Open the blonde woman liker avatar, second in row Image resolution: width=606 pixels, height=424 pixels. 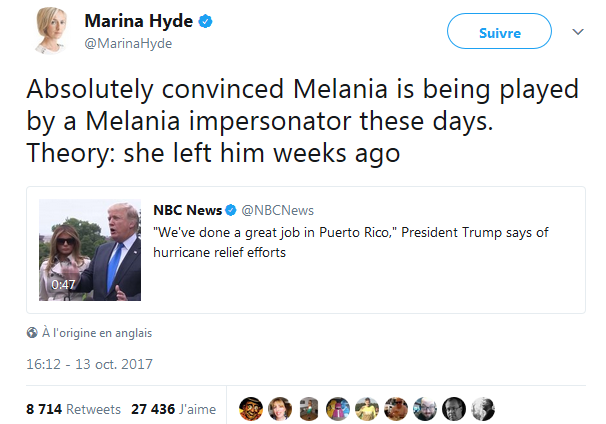tap(280, 409)
